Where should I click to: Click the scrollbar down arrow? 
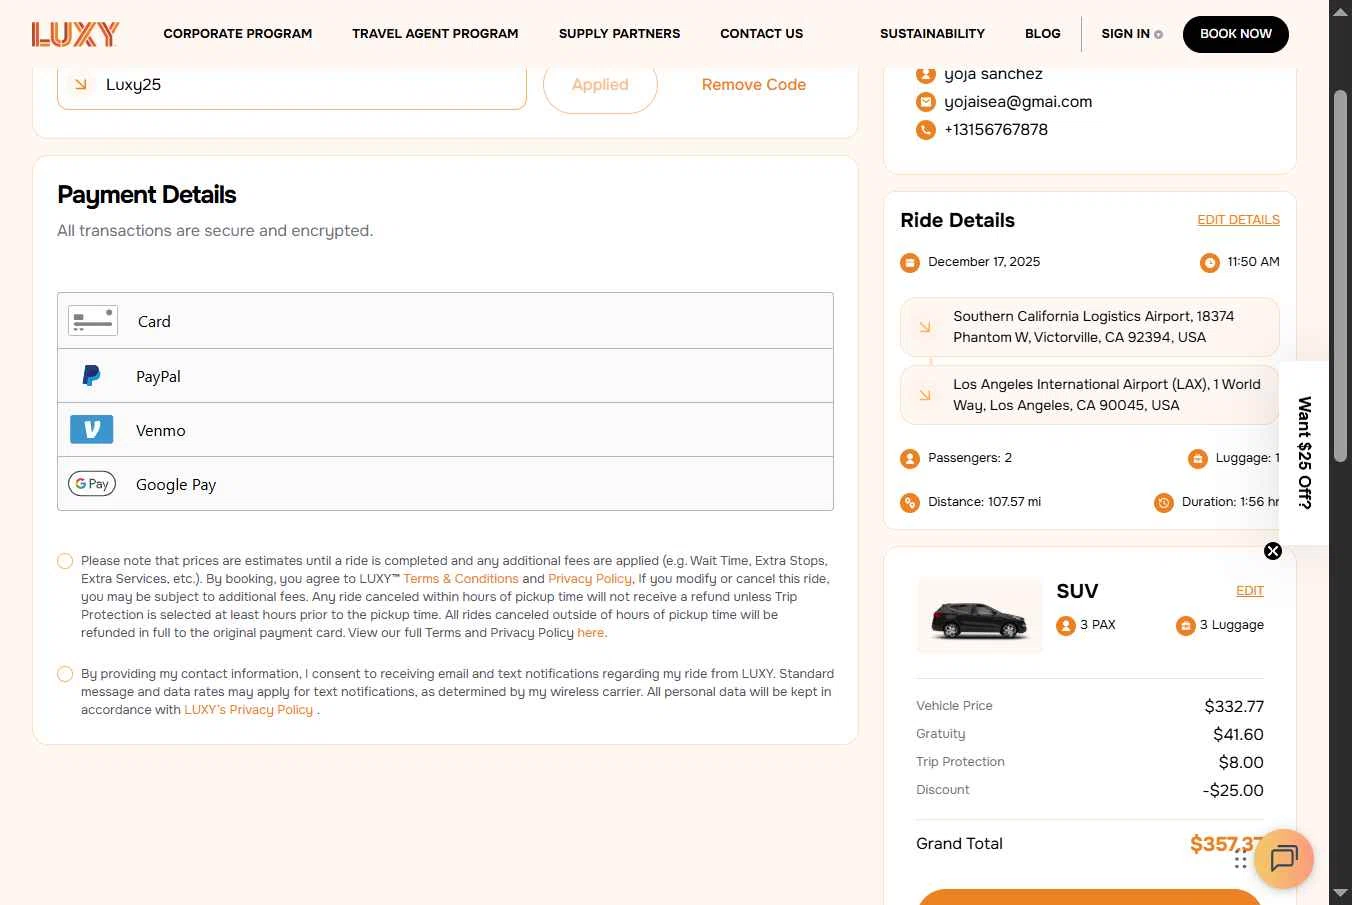coord(1341,892)
